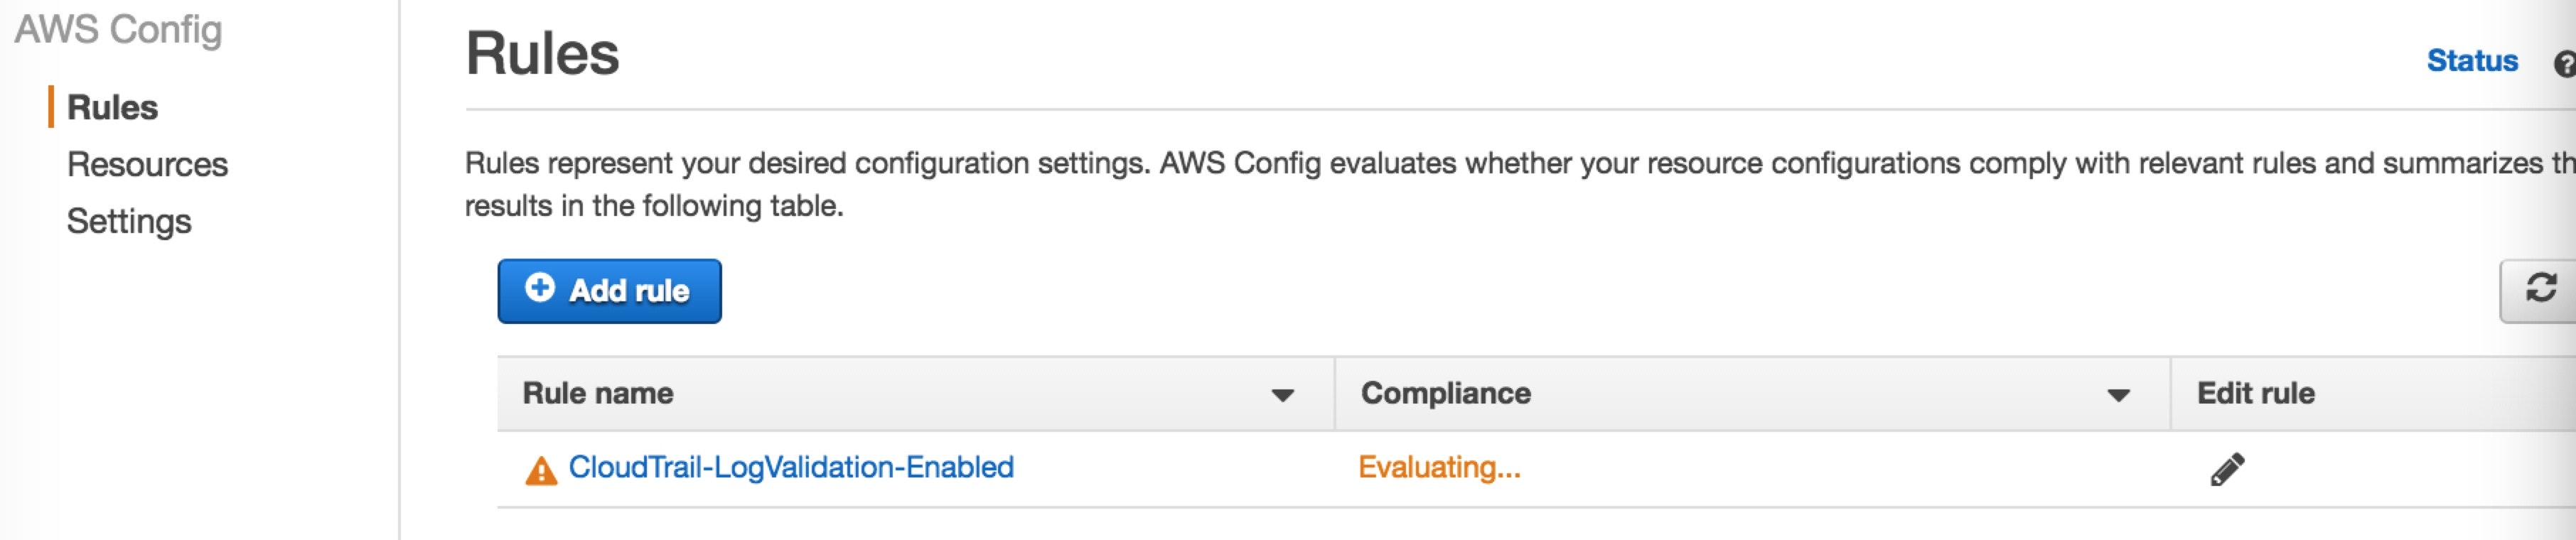Click the pencil edit icon for CloudTrail rule
The image size is (2576, 540).
[x=2227, y=469]
